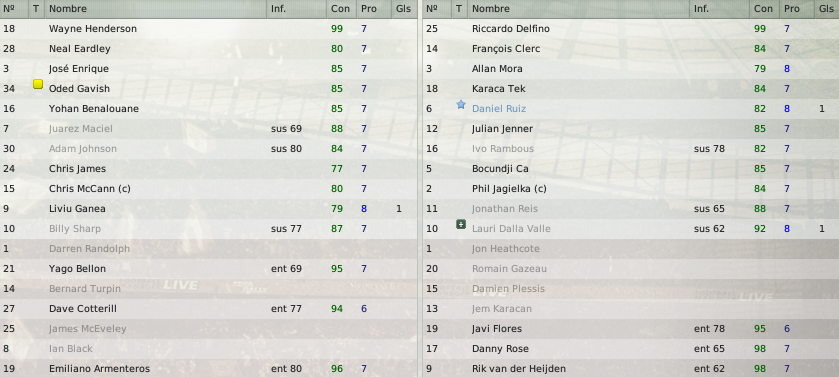Click the injury icon beside Lauri Dalla Valle
Screen dimensions: 839x377
point(461,224)
